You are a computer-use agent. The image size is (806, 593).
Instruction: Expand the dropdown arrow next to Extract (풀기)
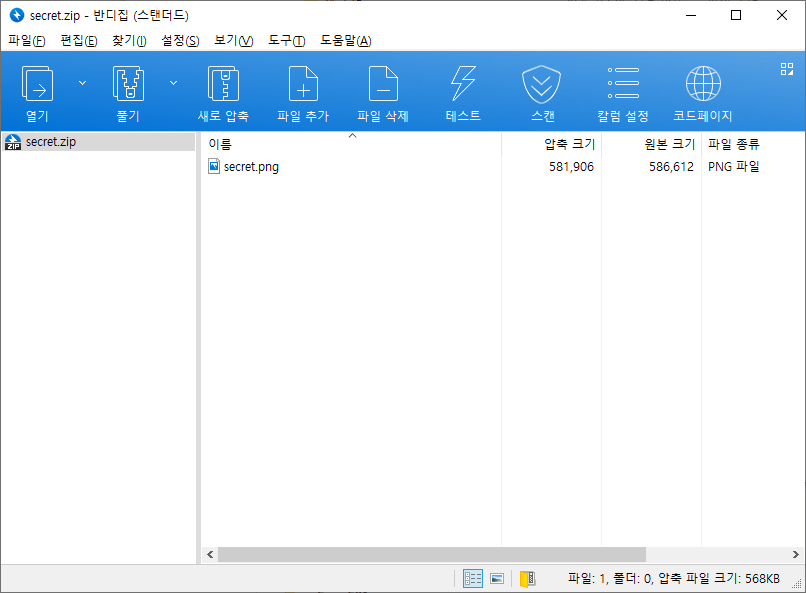[173, 83]
